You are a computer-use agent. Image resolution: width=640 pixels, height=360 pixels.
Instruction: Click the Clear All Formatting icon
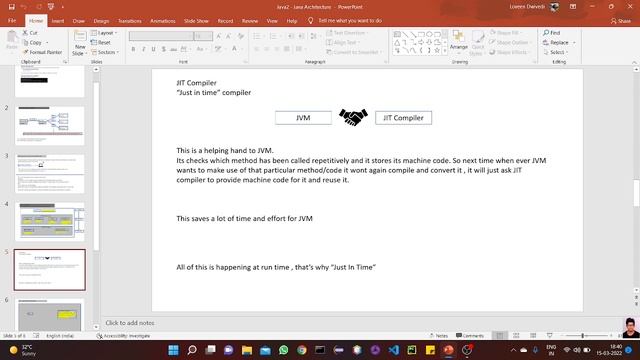coord(241,36)
